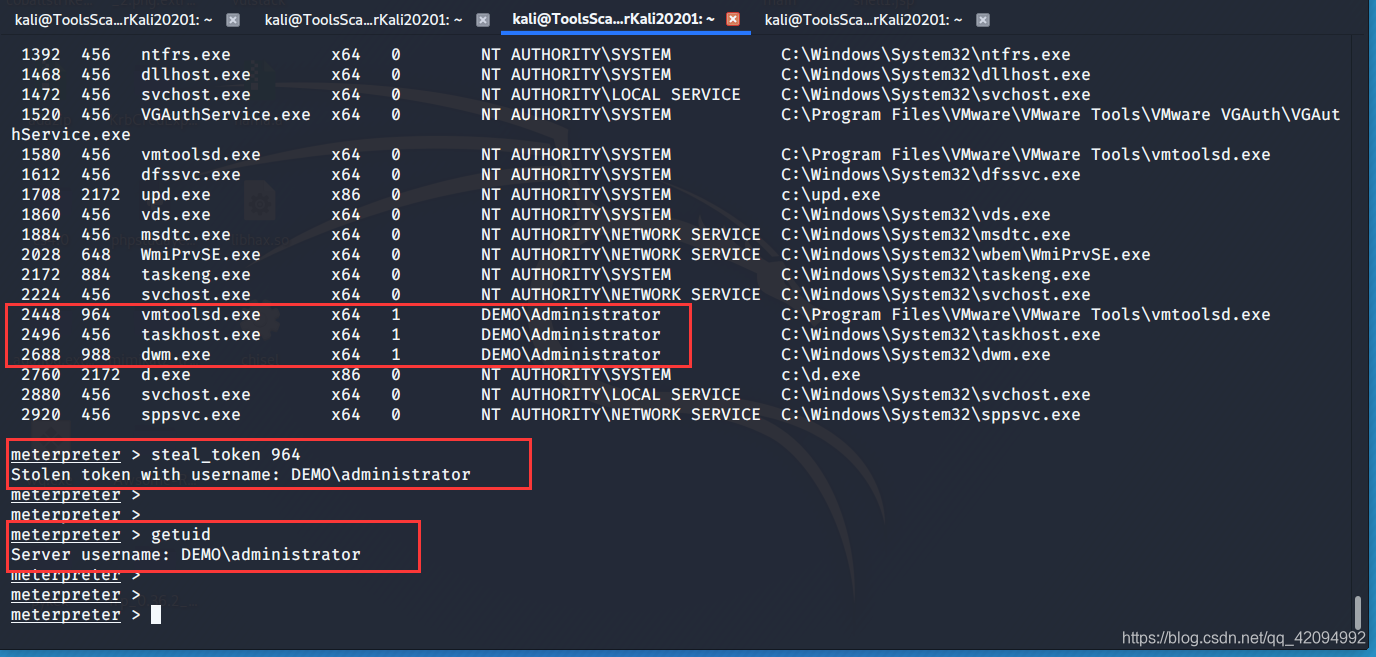The image size is (1376, 657).
Task: Click the WmiPrvSE.exe process name
Action: click(201, 254)
